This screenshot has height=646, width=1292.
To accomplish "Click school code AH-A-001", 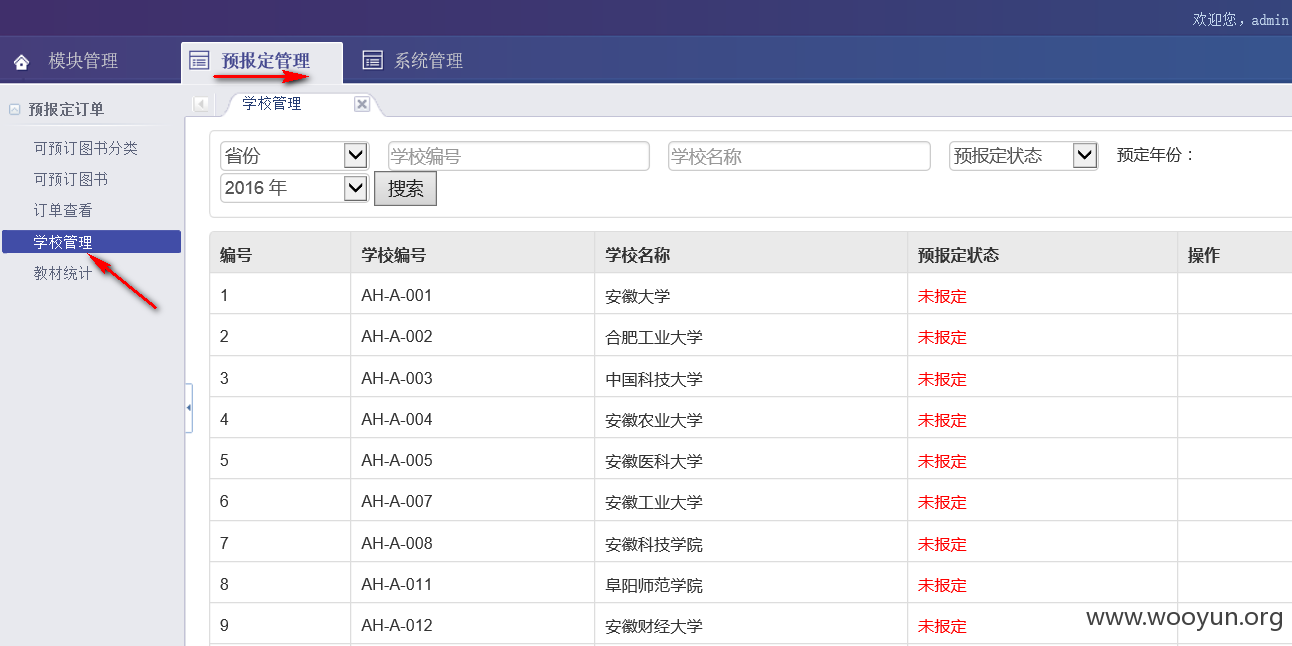I will point(397,295).
